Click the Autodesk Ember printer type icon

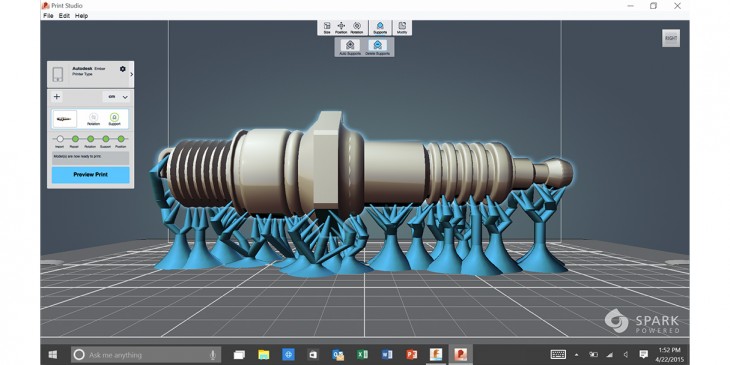click(58, 74)
